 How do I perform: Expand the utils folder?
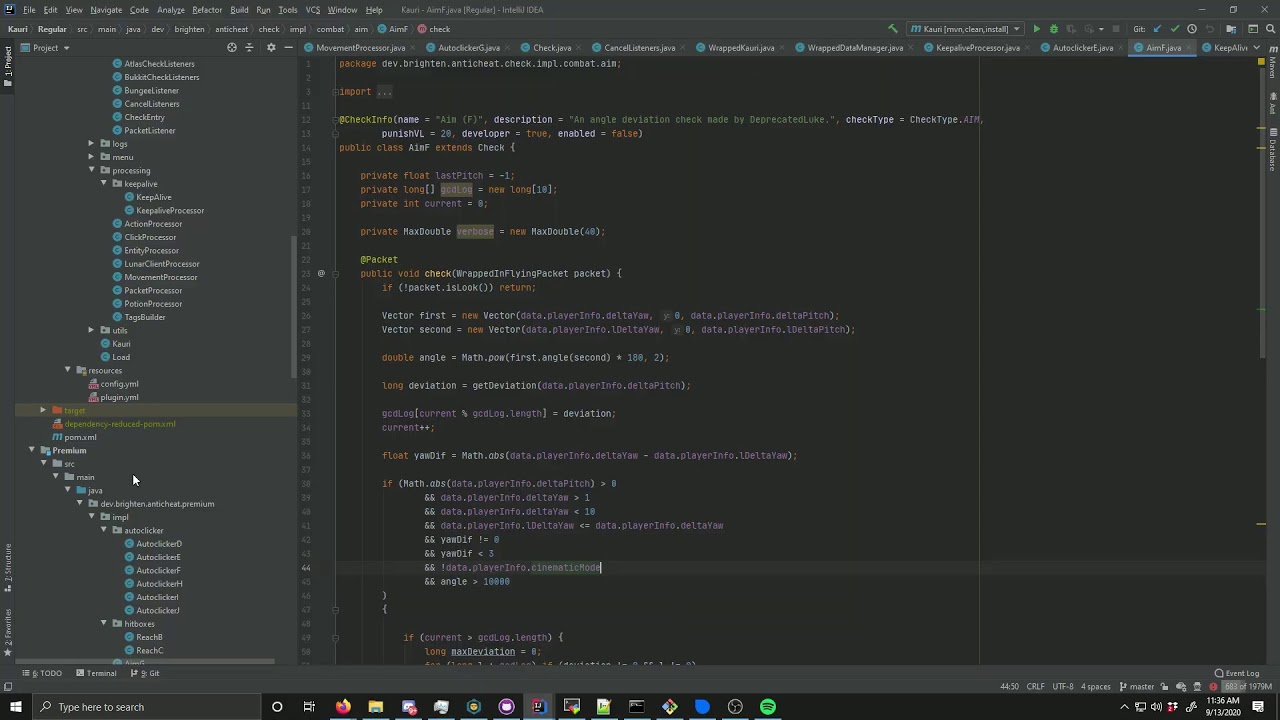[91, 330]
